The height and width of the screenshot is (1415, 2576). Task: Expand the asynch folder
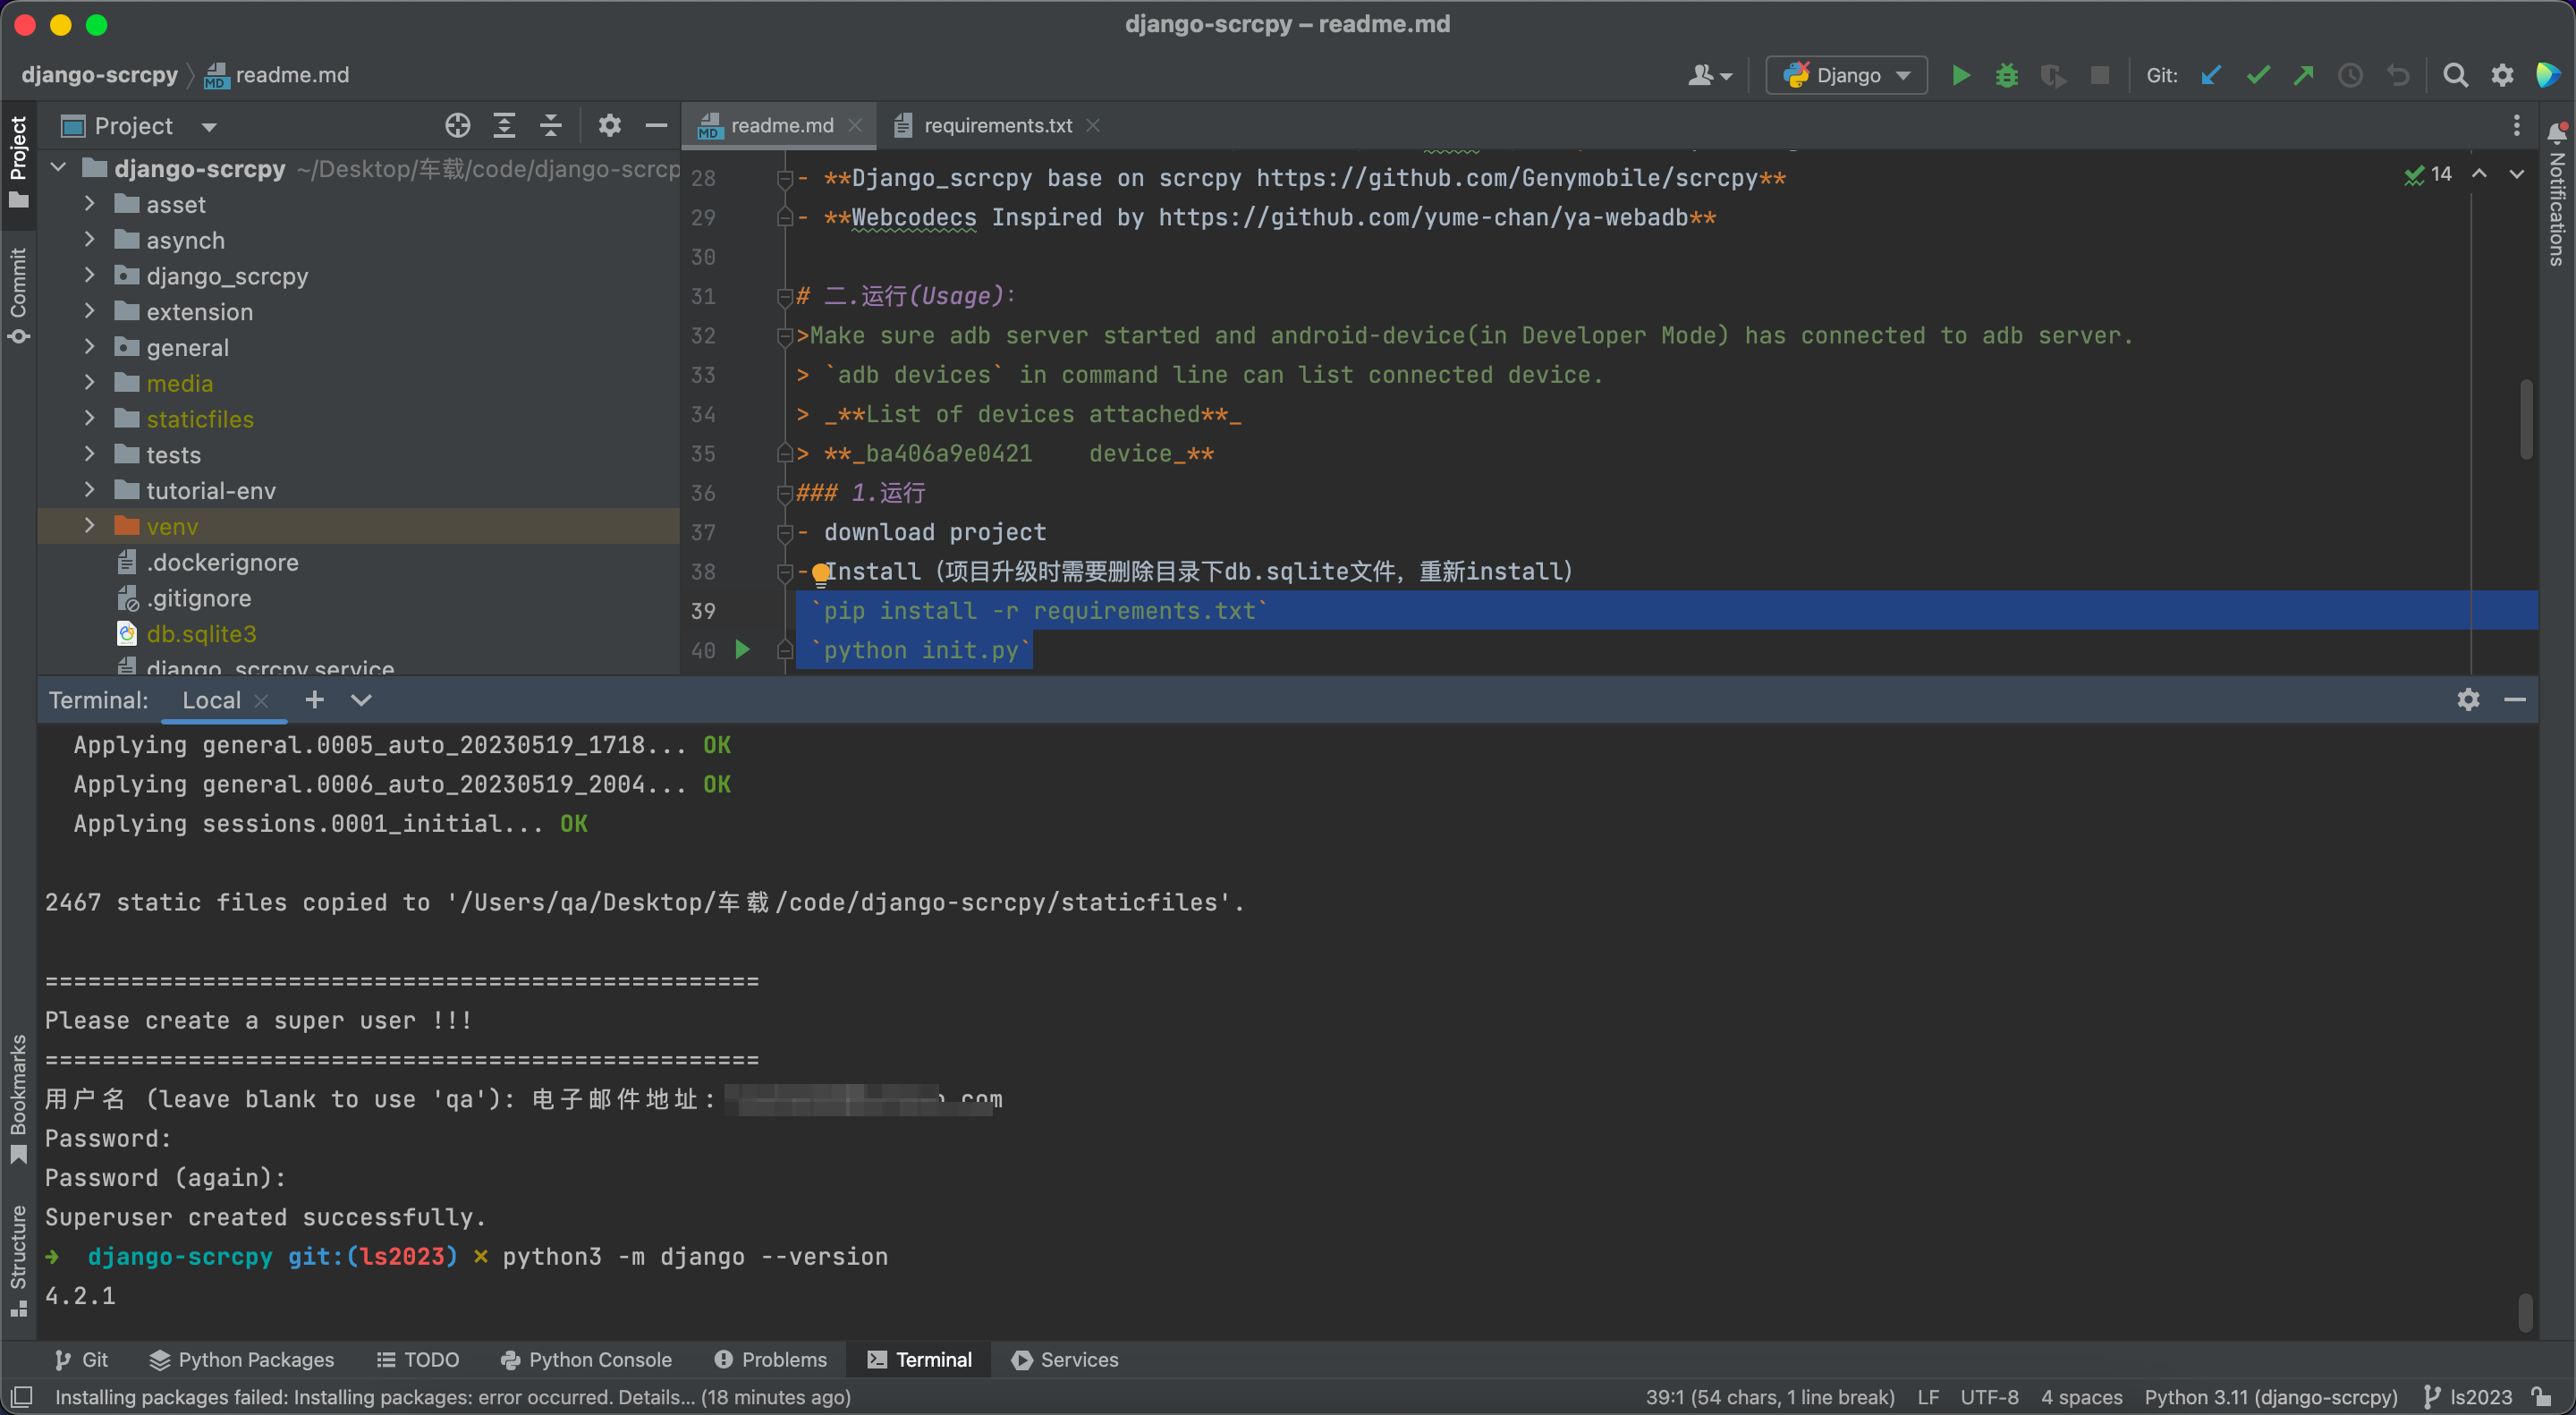[90, 240]
